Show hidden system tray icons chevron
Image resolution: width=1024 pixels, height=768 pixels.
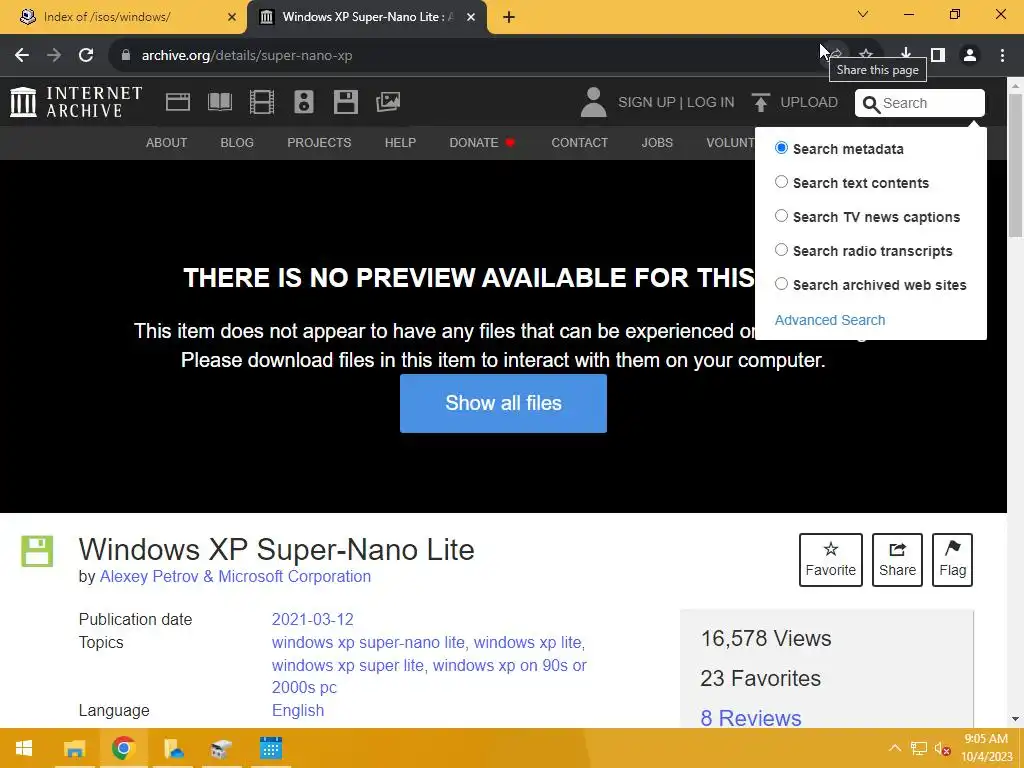pyautogui.click(x=895, y=748)
